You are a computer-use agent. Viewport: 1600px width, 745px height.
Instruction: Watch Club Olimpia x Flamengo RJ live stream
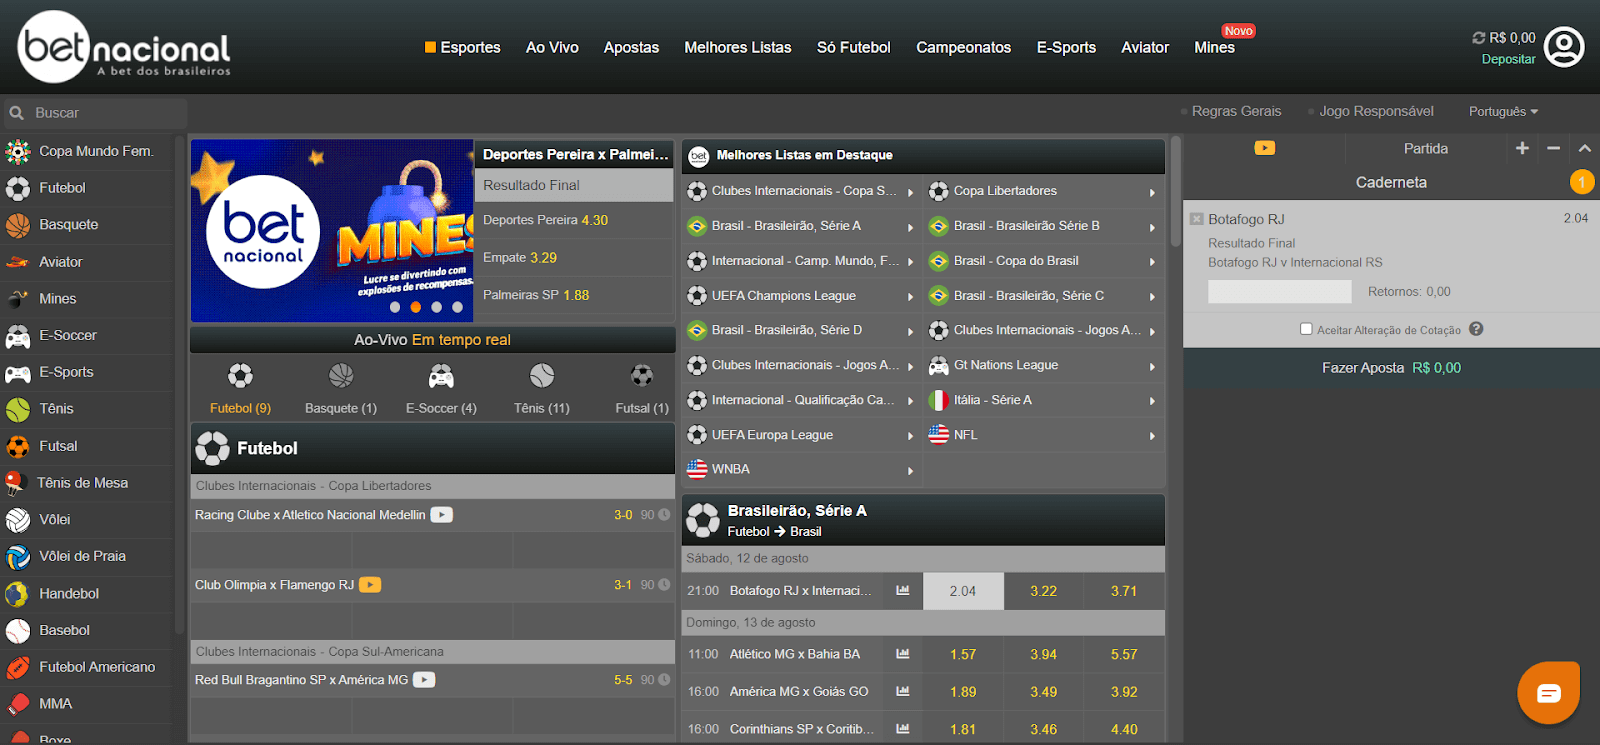[370, 585]
